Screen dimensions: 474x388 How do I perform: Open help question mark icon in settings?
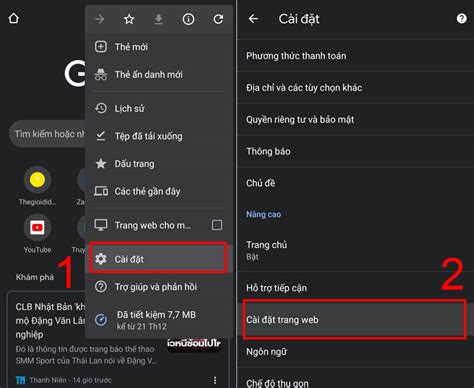point(461,18)
